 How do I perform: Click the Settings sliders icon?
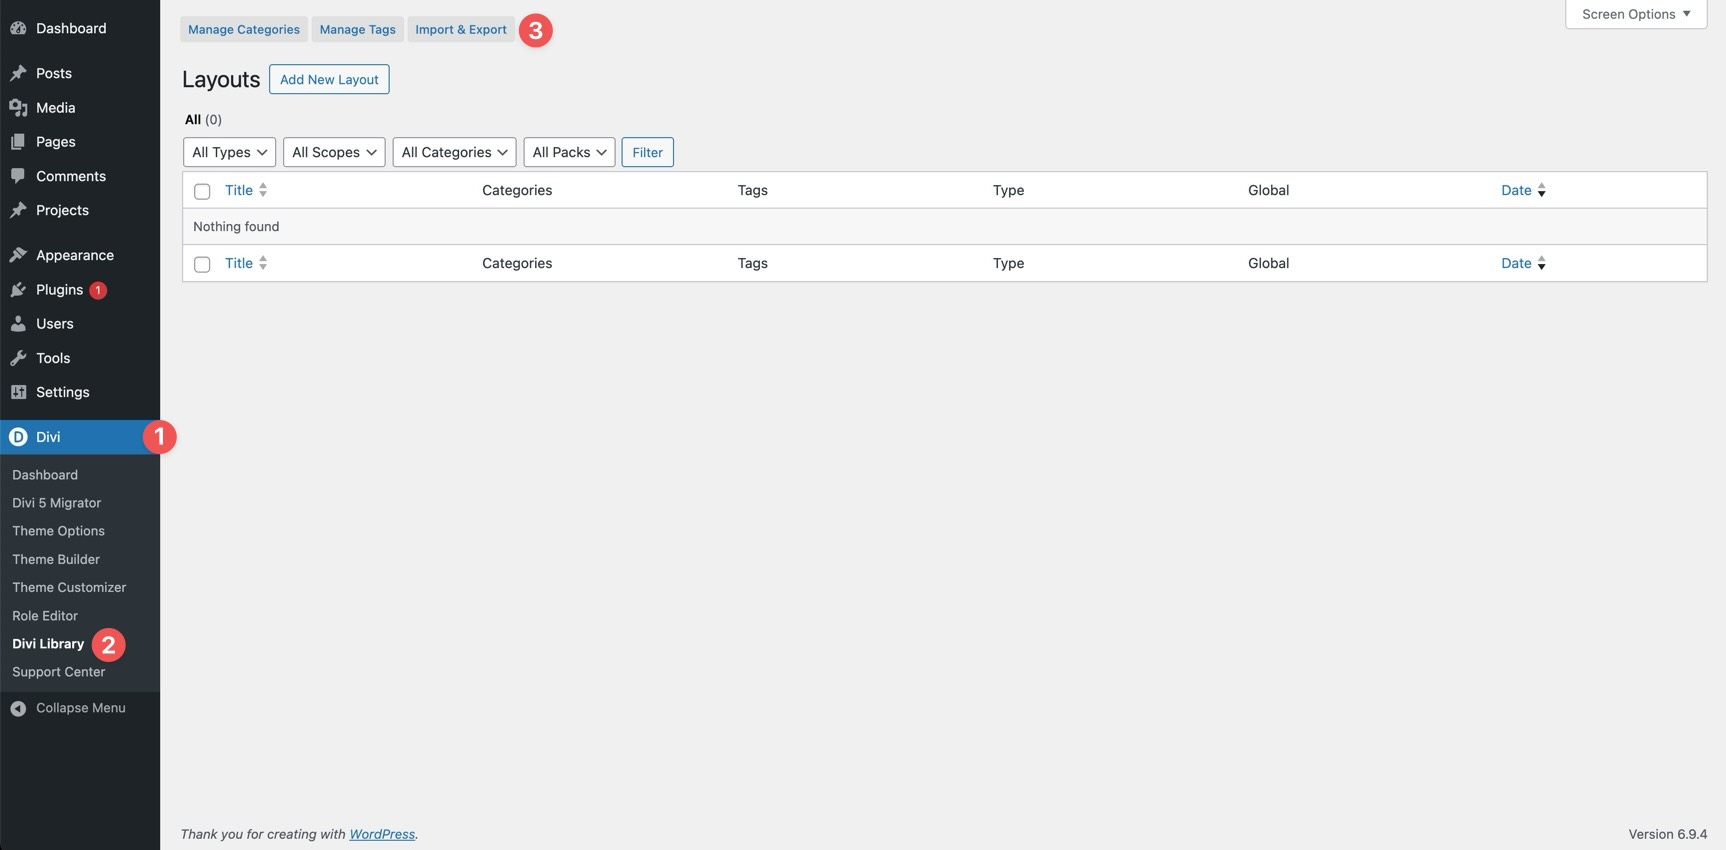click(18, 392)
